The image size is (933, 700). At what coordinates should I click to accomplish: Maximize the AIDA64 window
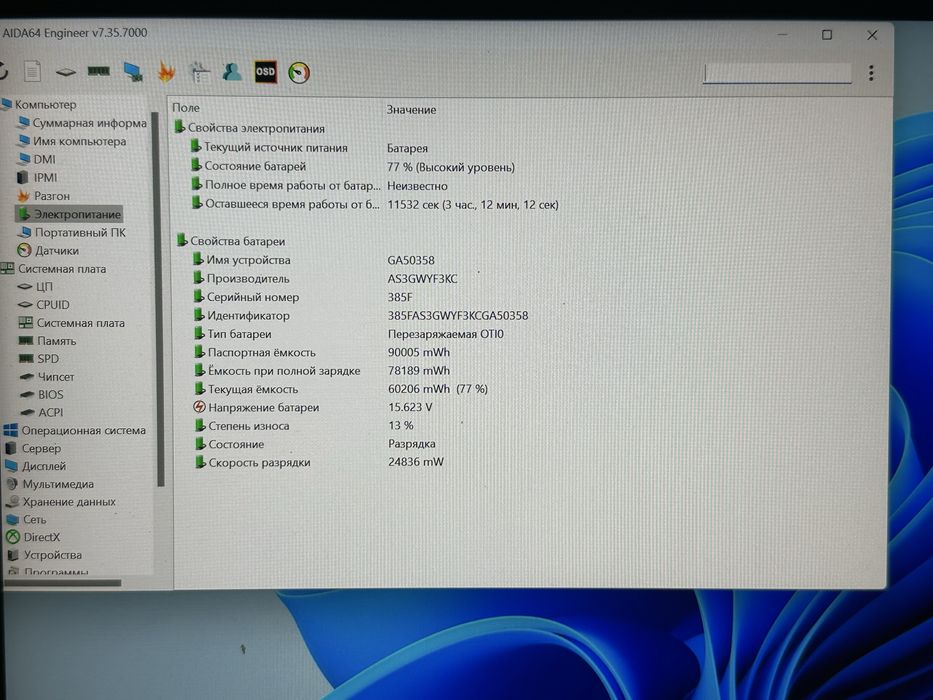click(x=827, y=35)
